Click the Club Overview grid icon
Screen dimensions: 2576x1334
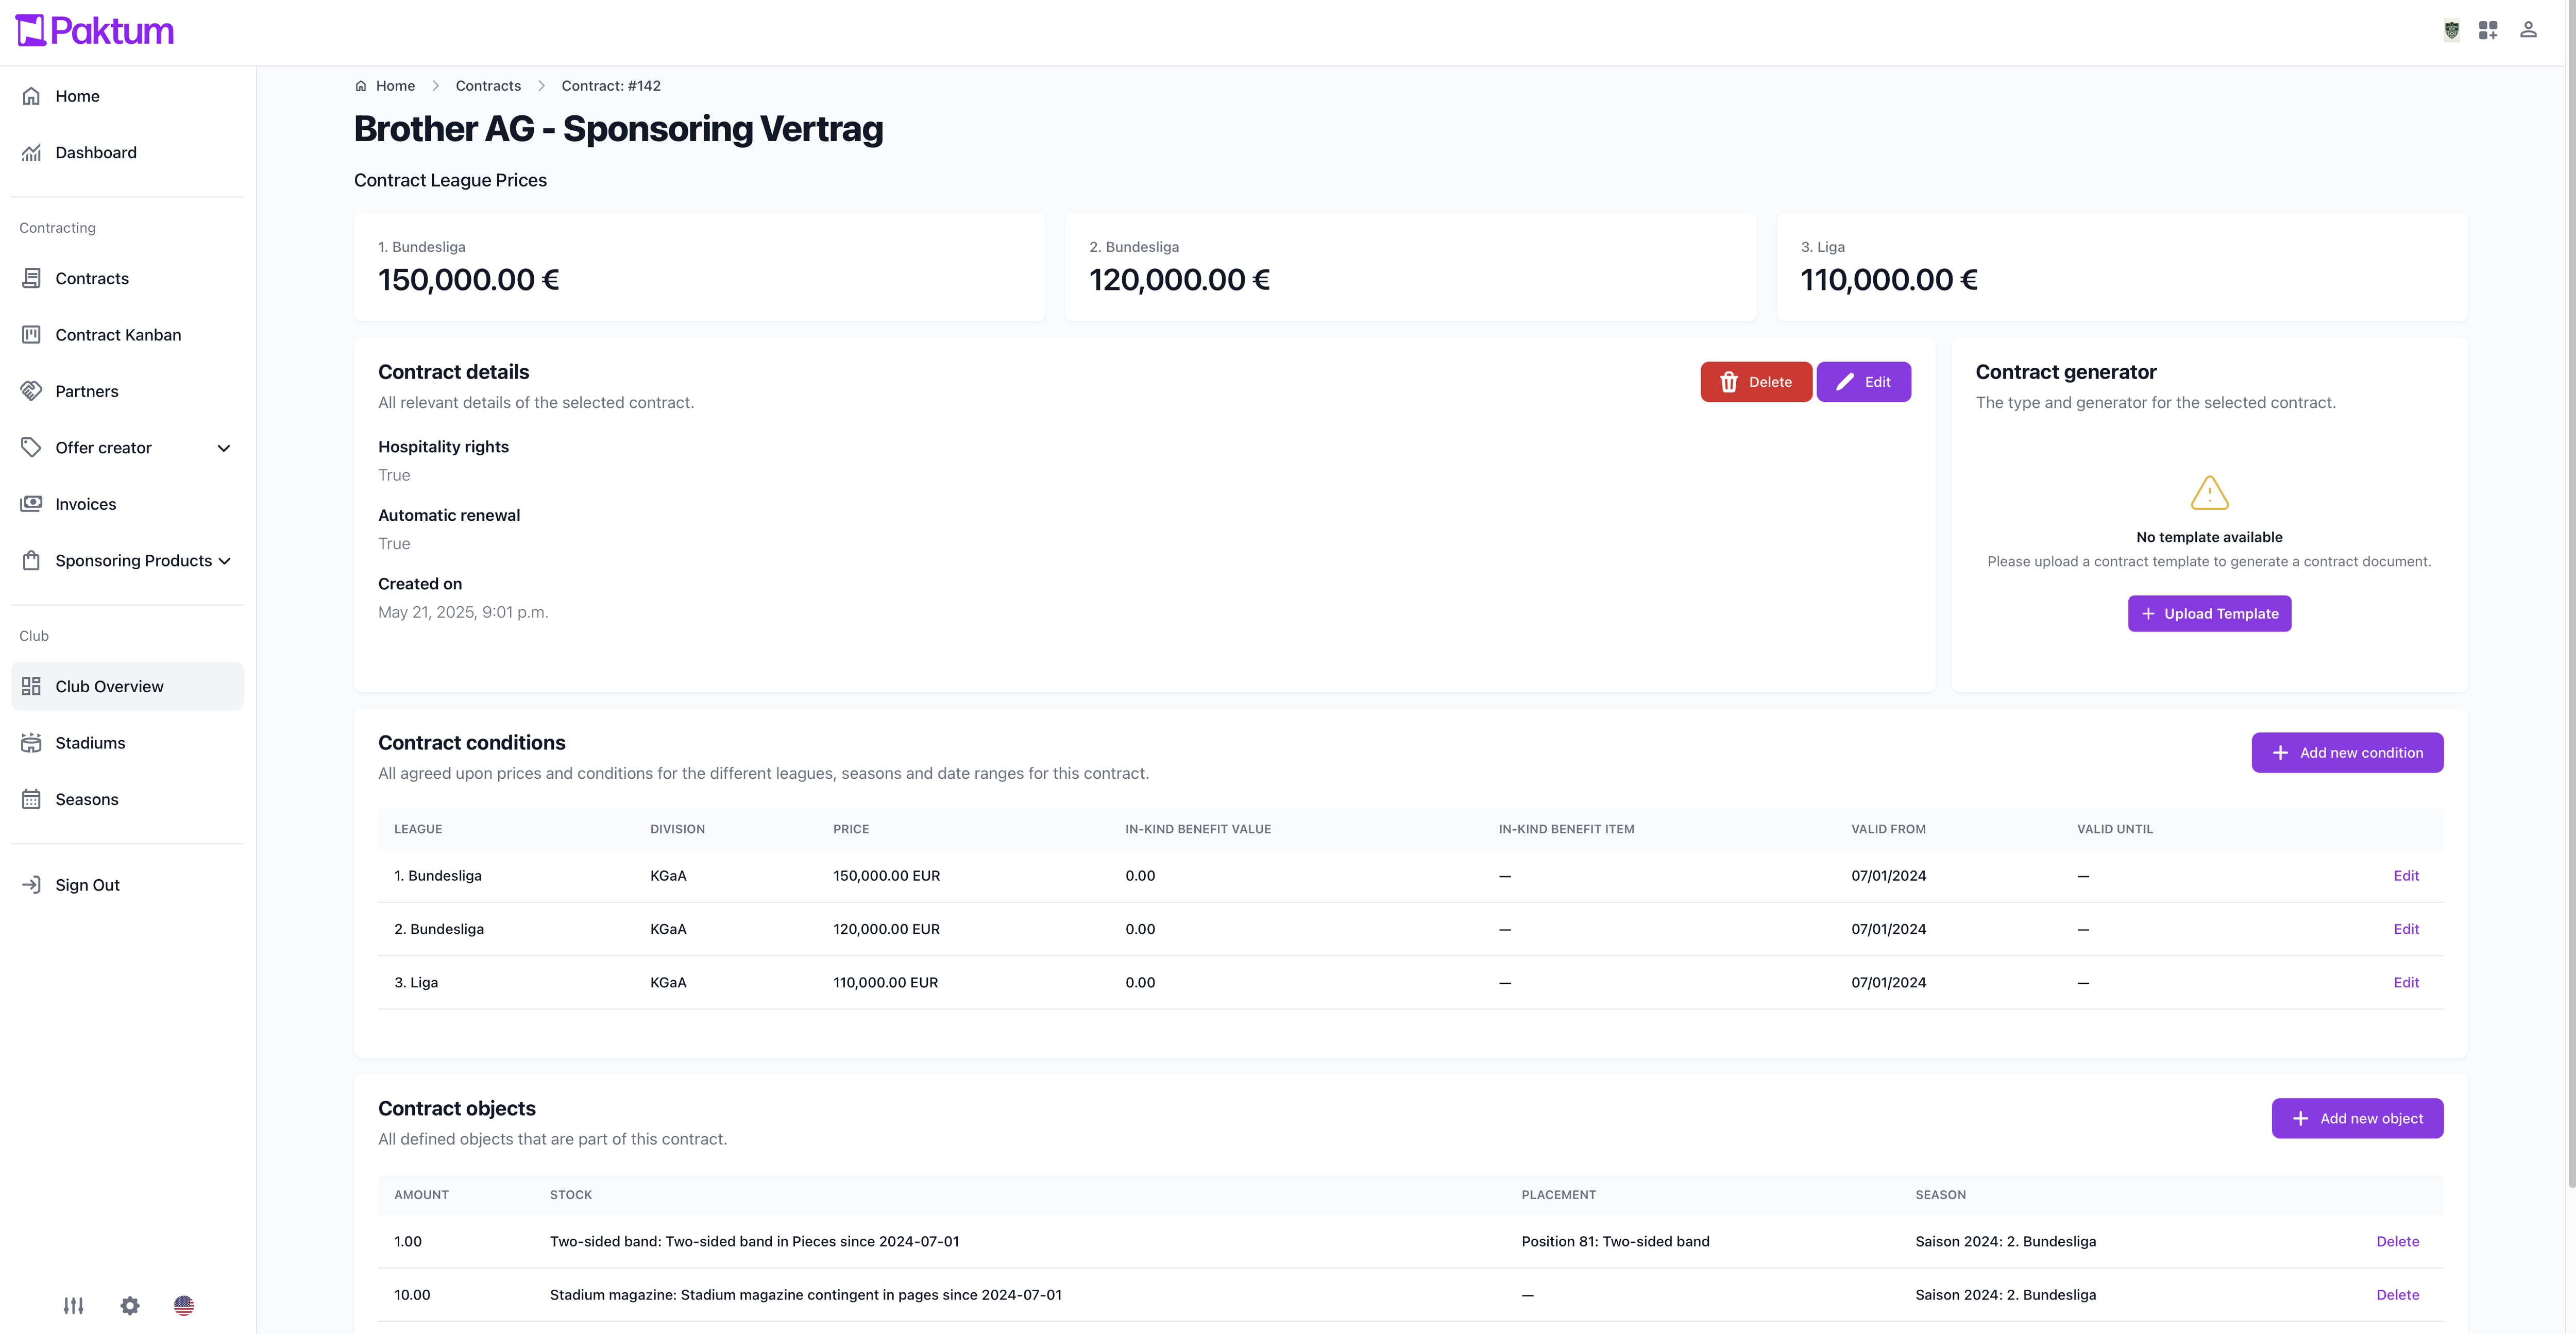31,686
